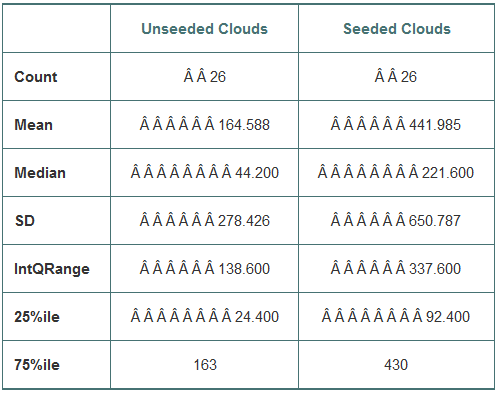Click the seeded median value 221.600
The width and height of the screenshot is (498, 394).
[448, 173]
